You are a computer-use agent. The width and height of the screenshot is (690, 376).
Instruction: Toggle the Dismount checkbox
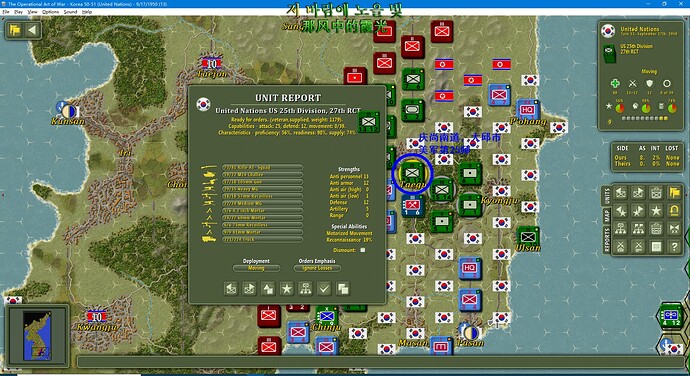click(363, 250)
